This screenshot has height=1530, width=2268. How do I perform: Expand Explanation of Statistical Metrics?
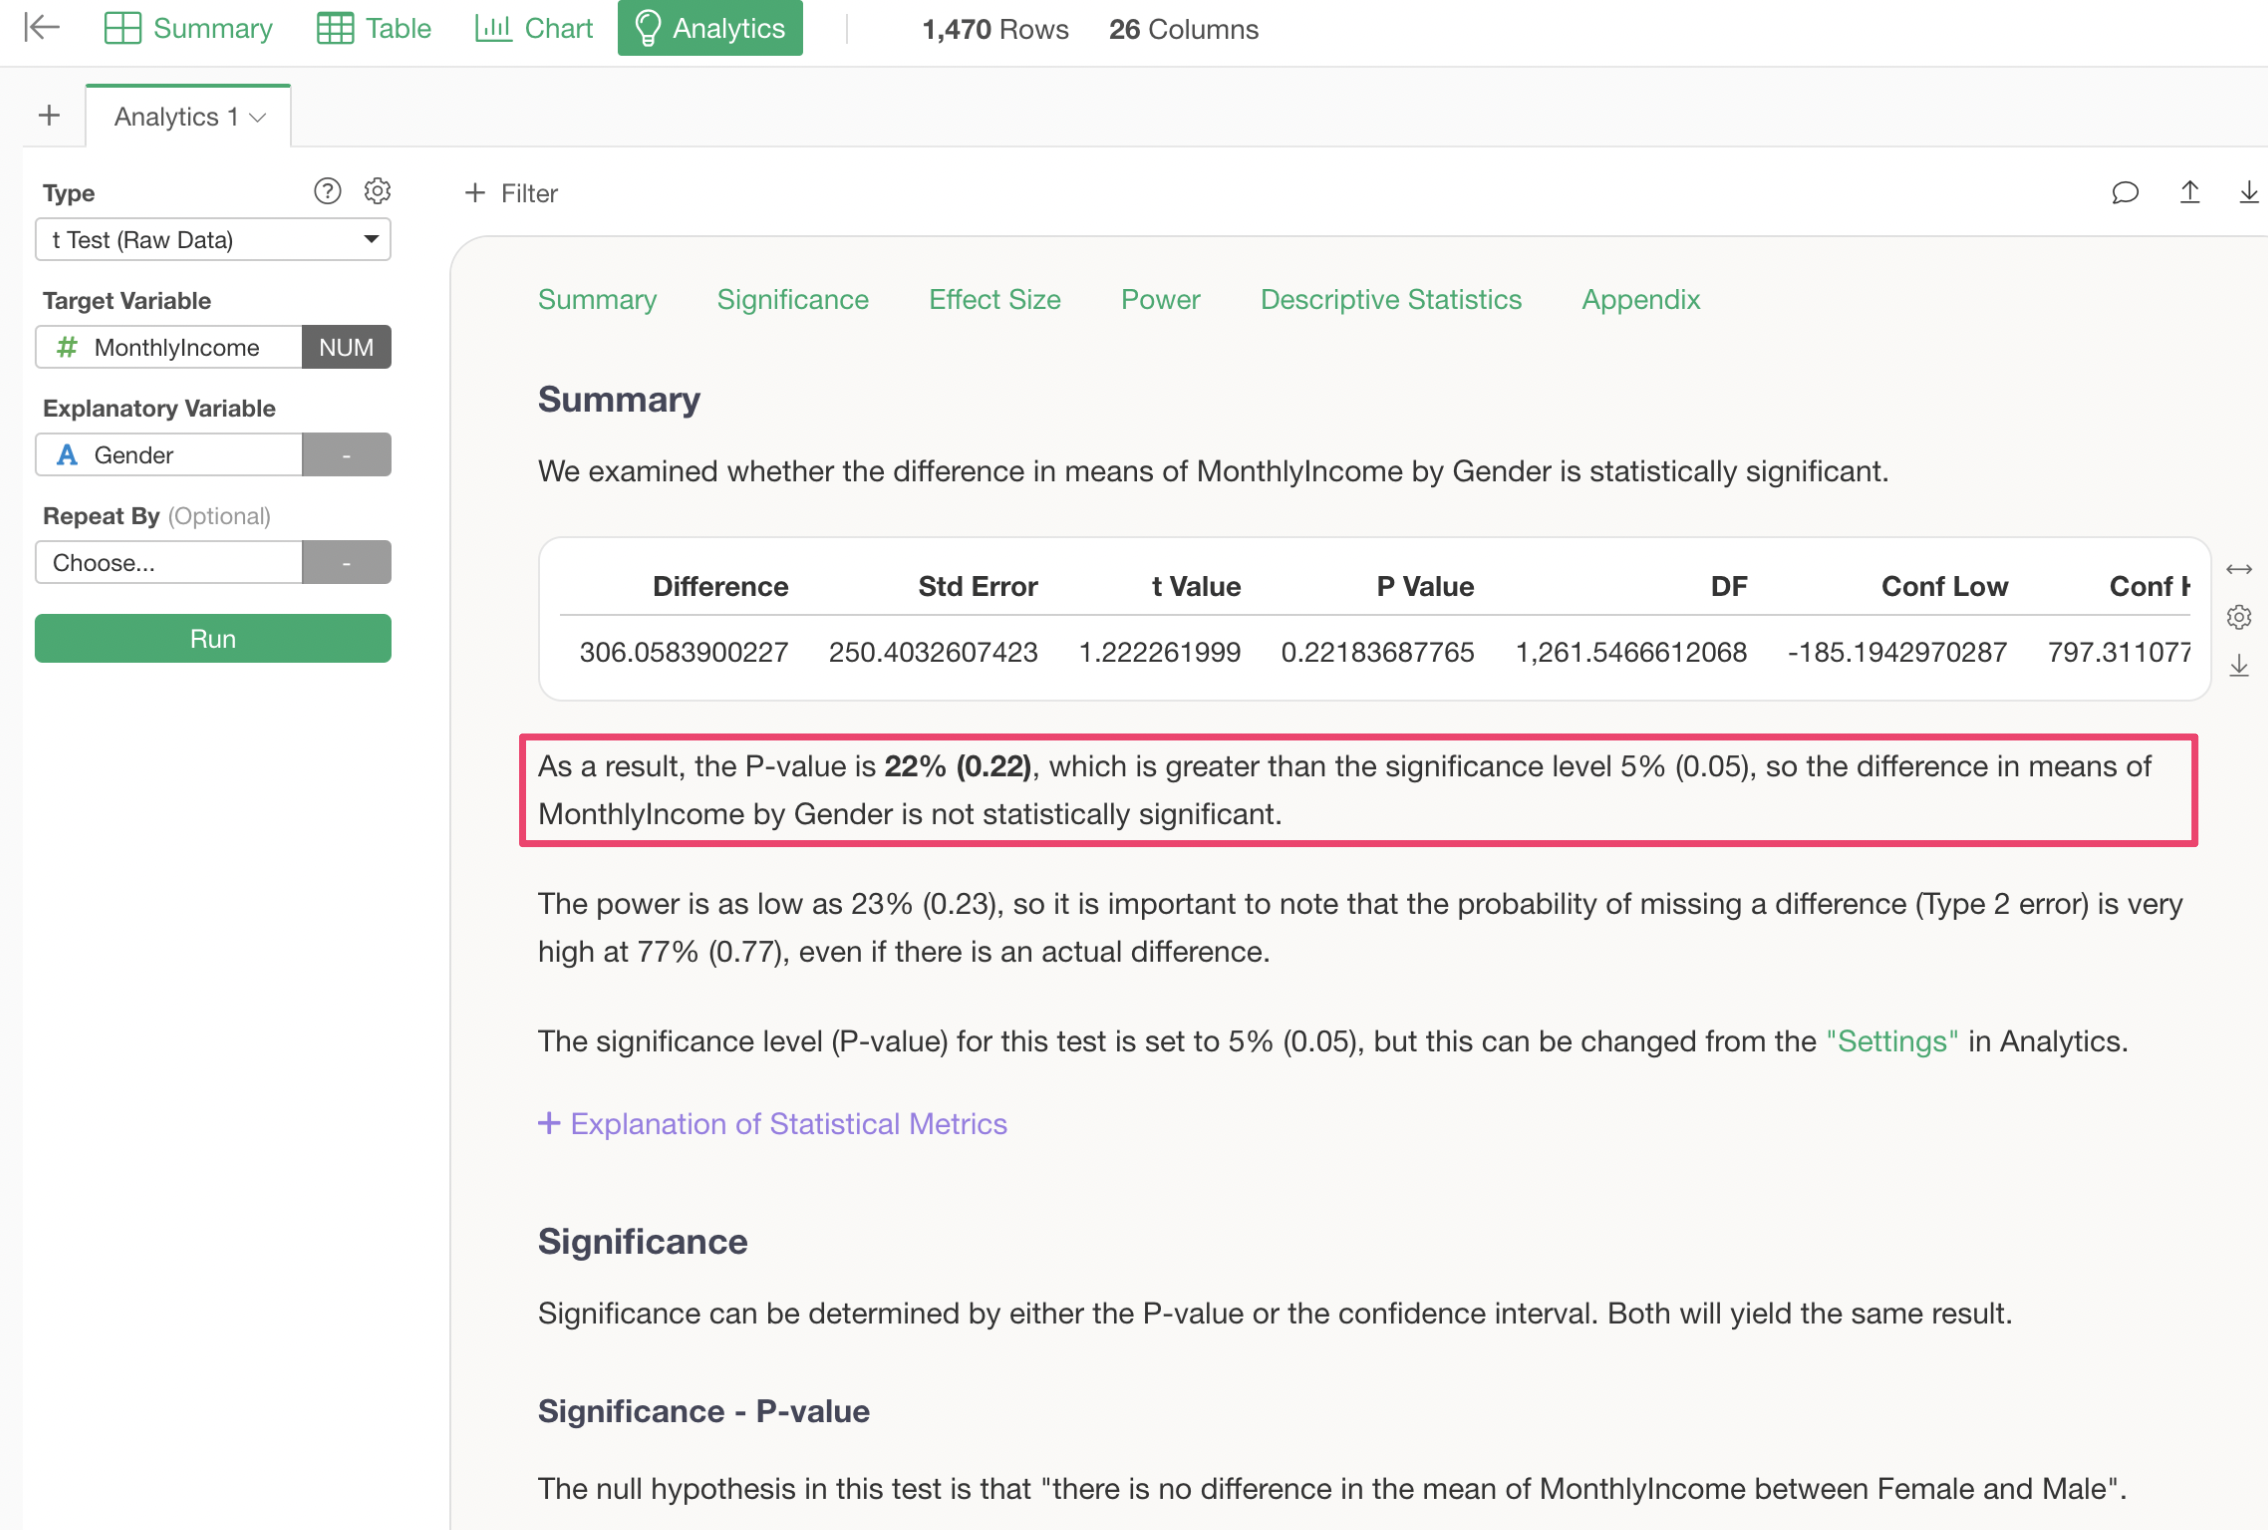tap(772, 1124)
